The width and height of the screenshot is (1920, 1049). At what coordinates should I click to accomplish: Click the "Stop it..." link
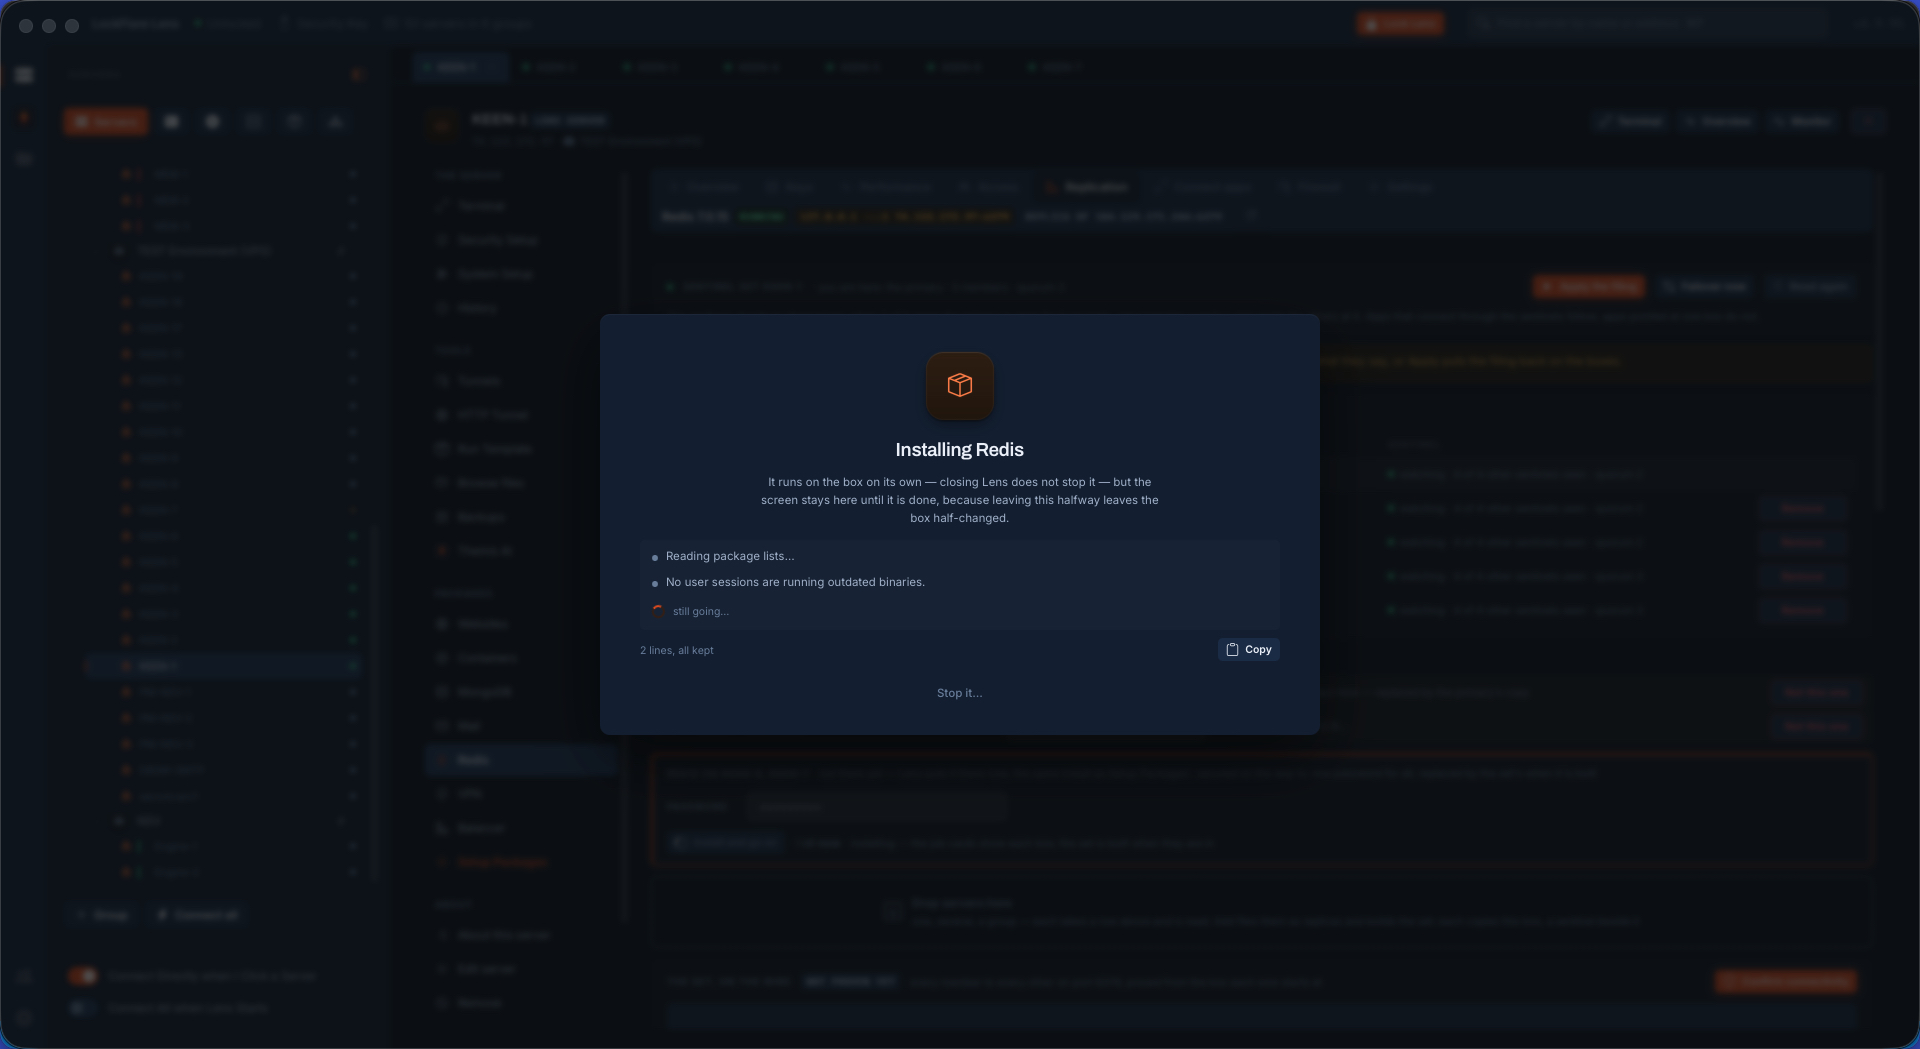[x=960, y=693]
